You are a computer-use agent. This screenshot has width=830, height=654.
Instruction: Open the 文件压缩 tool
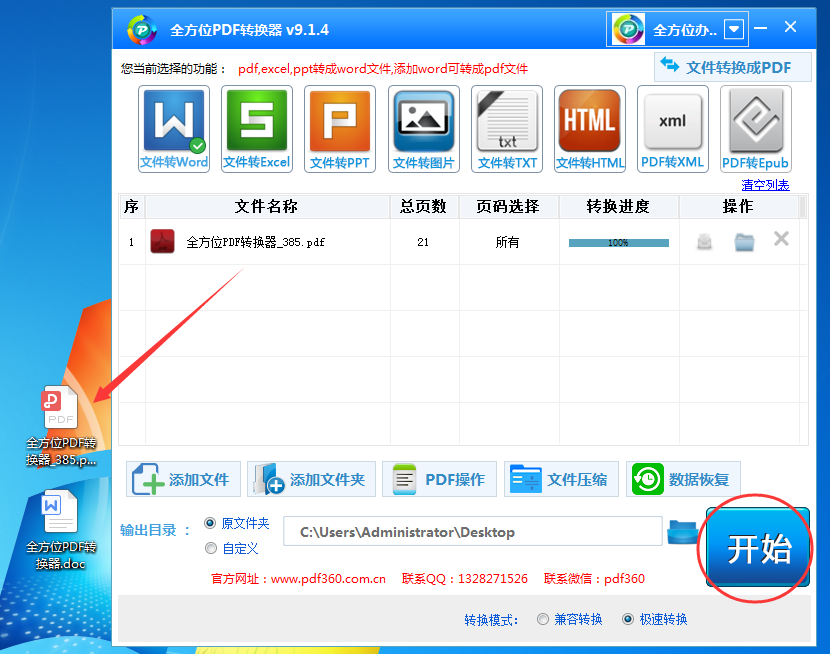click(x=561, y=479)
